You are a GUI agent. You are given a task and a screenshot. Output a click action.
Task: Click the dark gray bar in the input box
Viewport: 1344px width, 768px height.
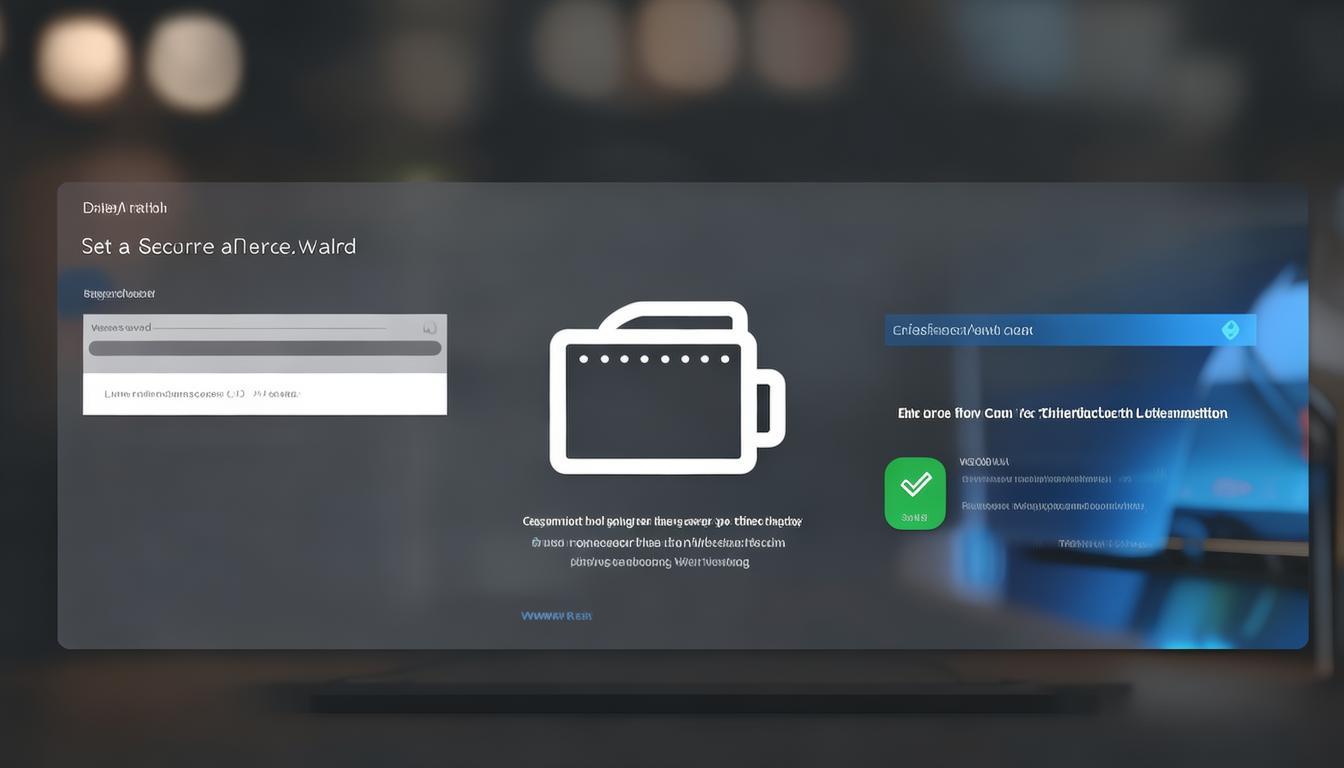(264, 349)
